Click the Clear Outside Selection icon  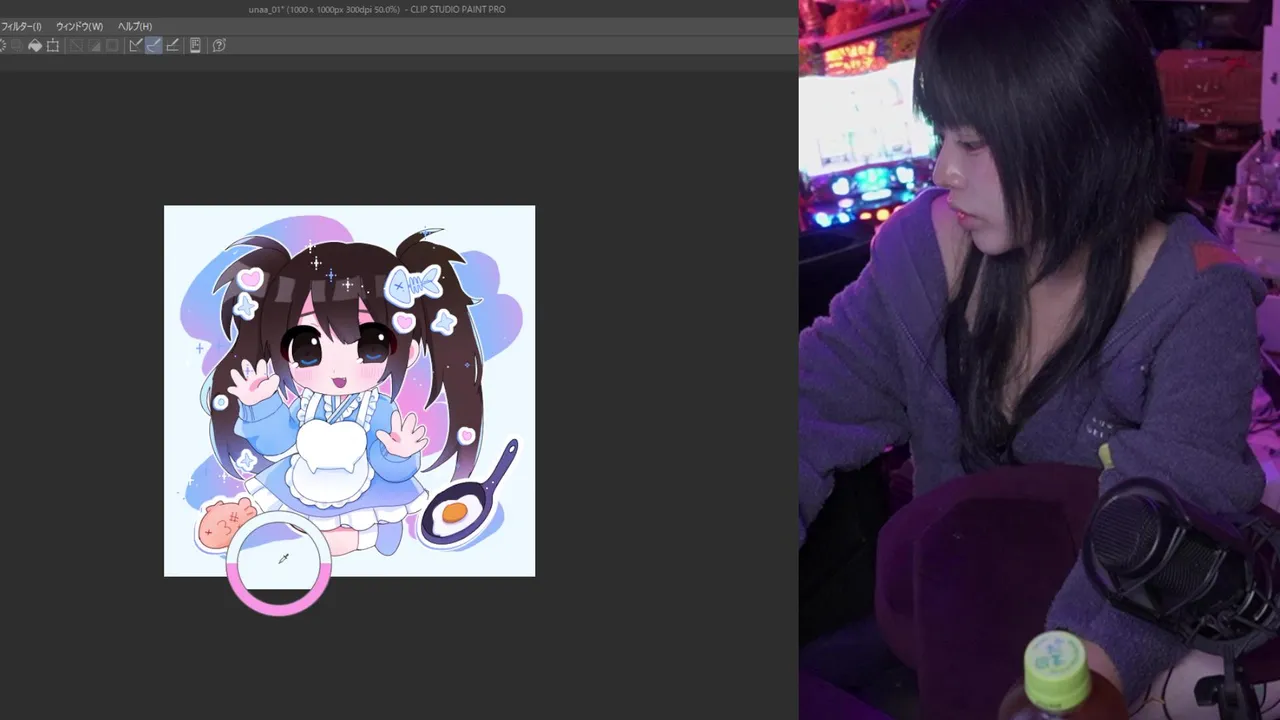(x=17, y=45)
